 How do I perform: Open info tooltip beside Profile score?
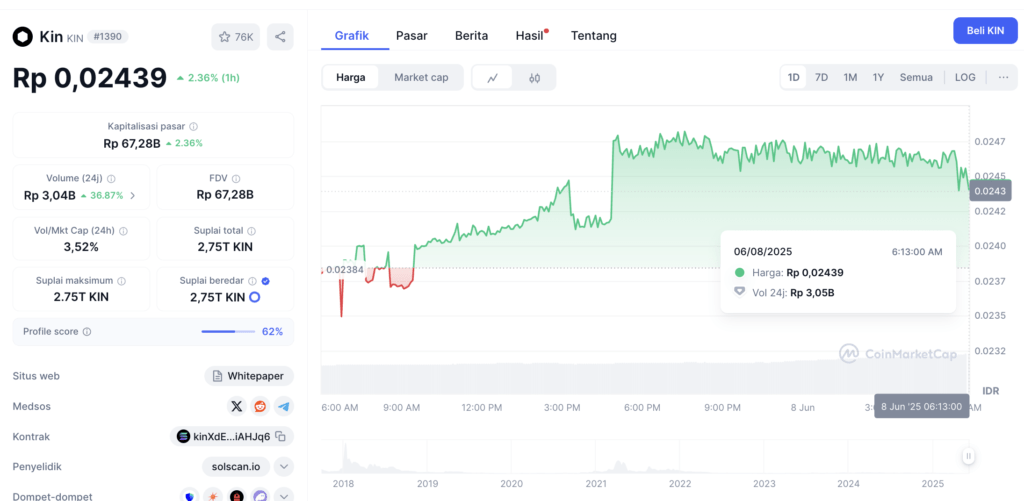tap(87, 332)
